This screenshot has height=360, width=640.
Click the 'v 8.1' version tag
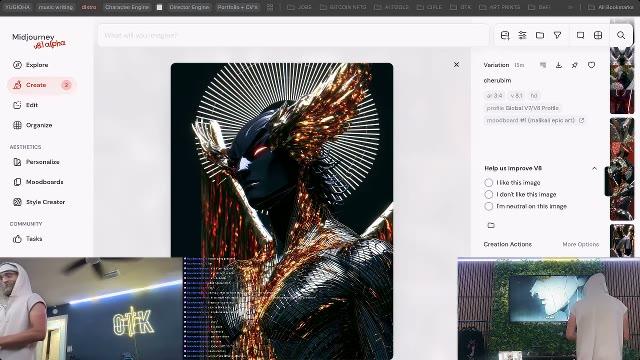516,96
